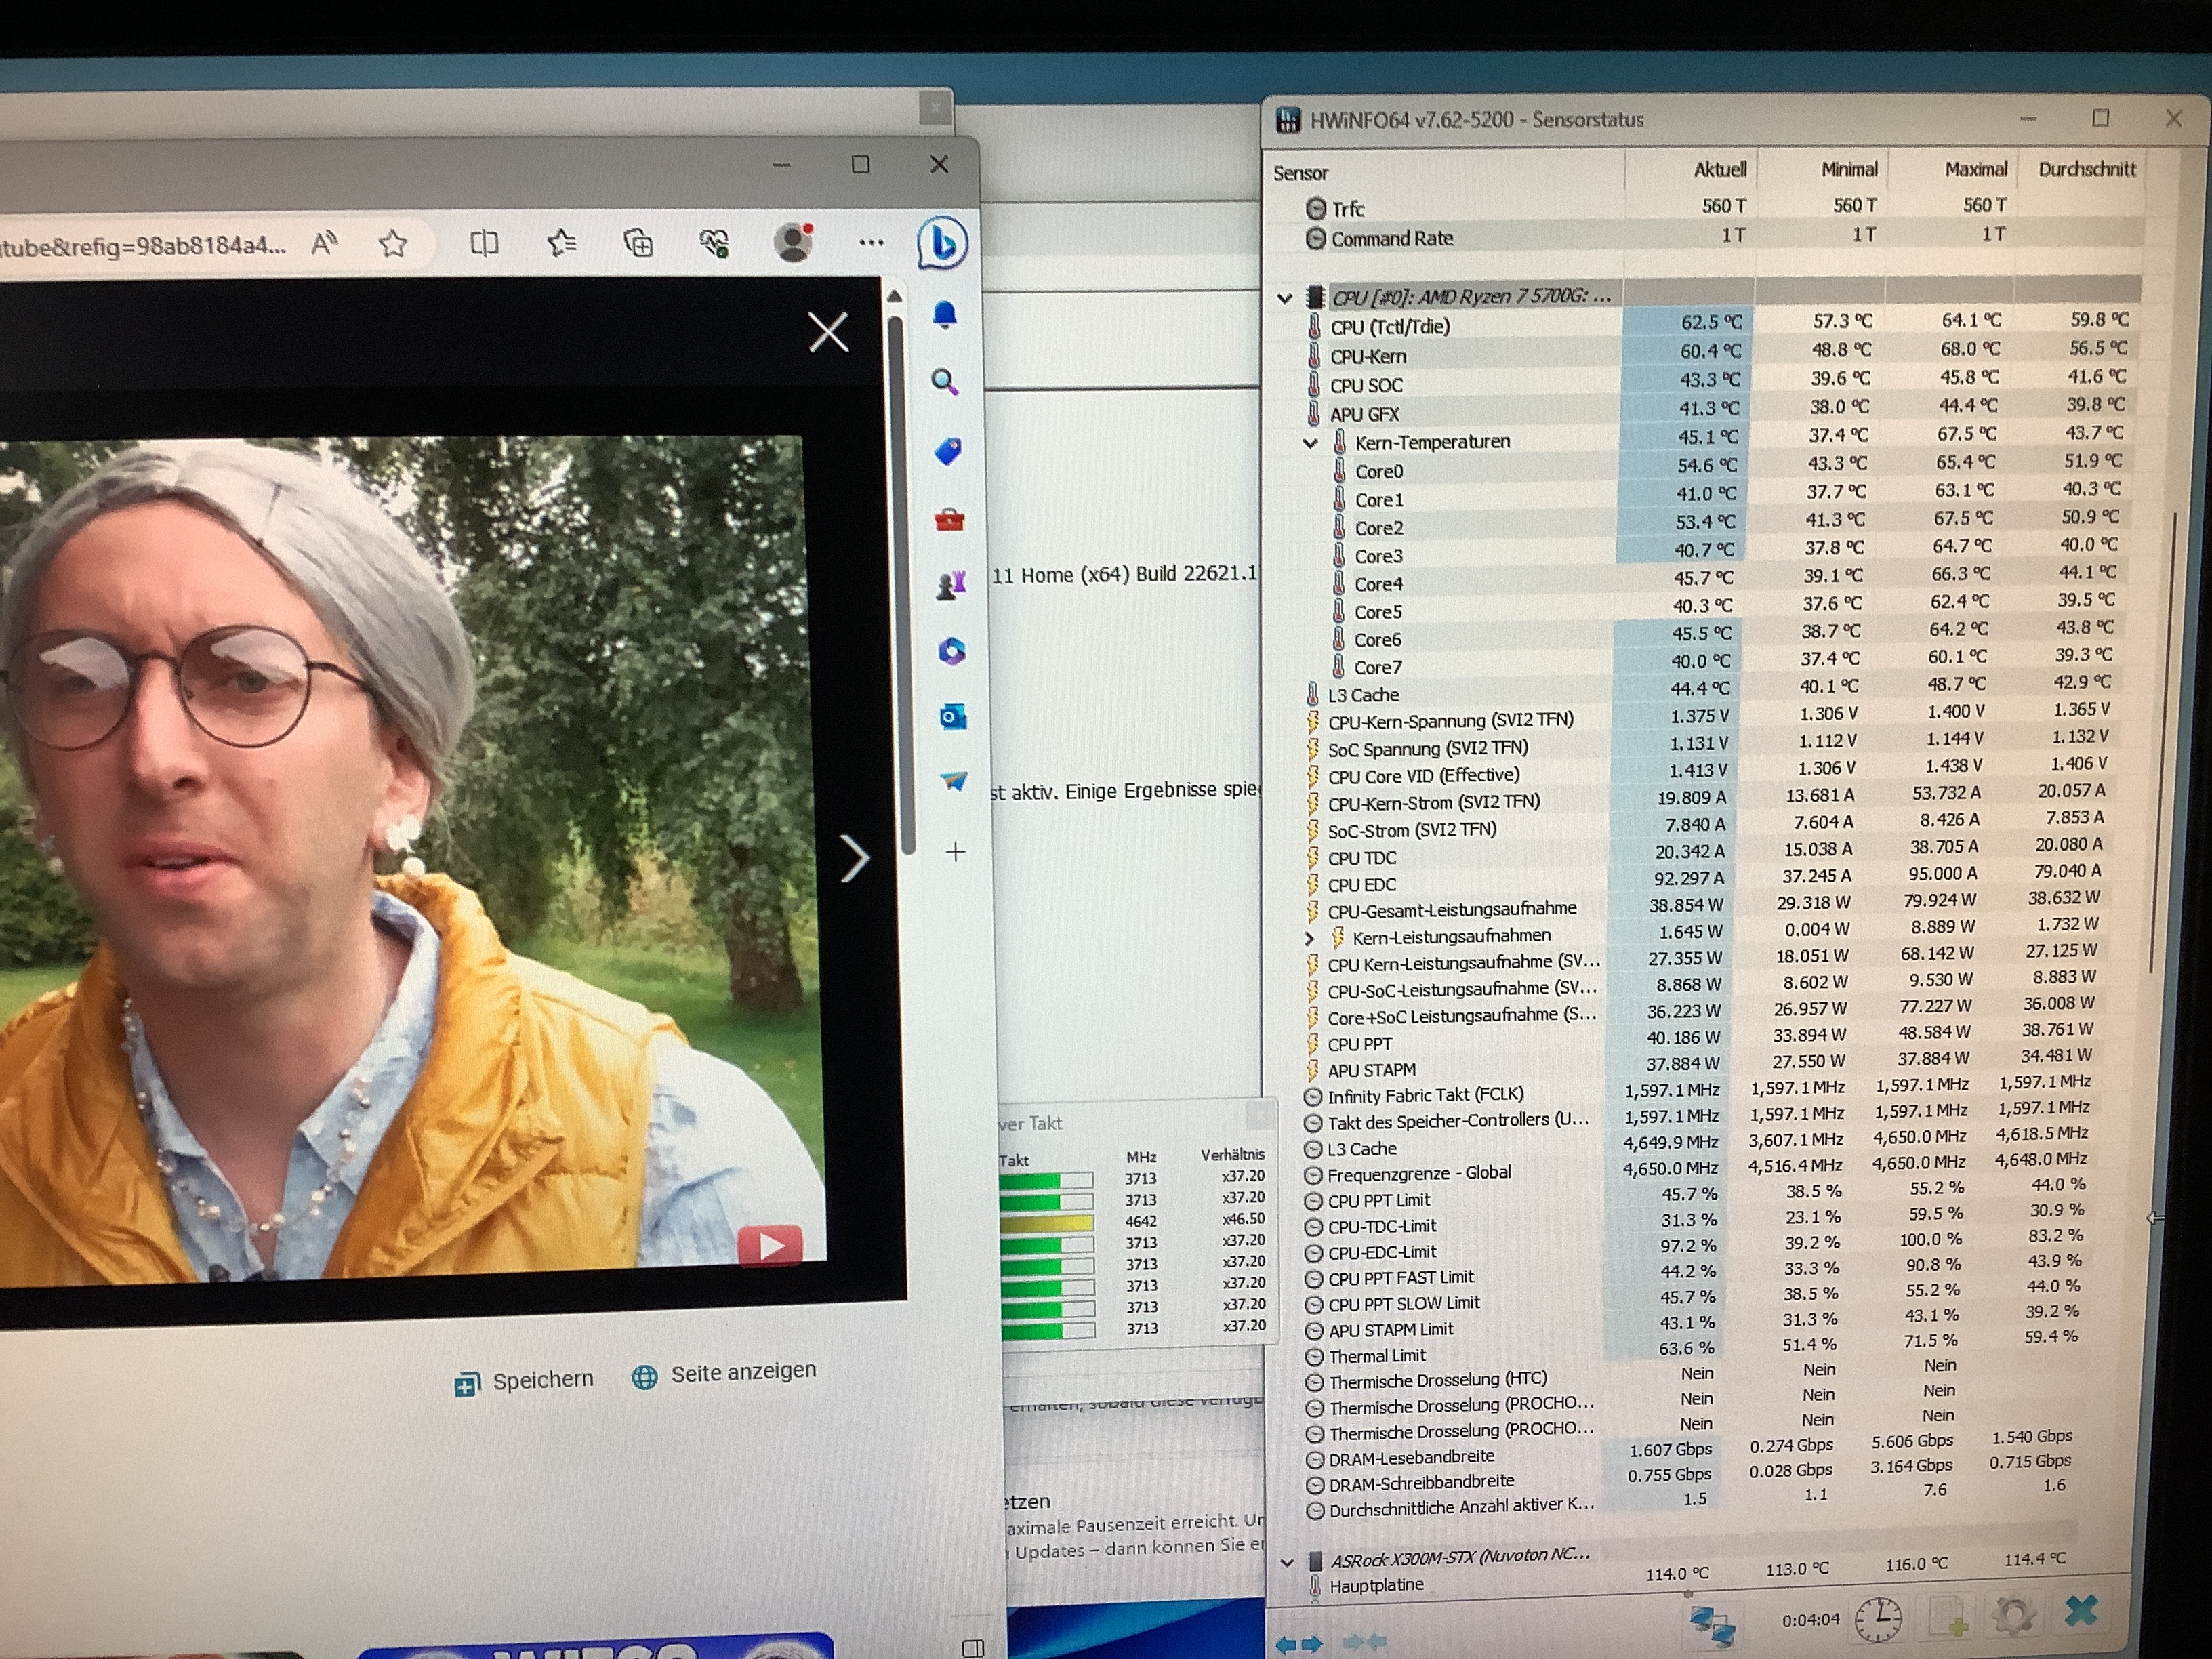This screenshot has height=1659, width=2212.
Task: Click the Maximal column header
Action: tap(1975, 169)
